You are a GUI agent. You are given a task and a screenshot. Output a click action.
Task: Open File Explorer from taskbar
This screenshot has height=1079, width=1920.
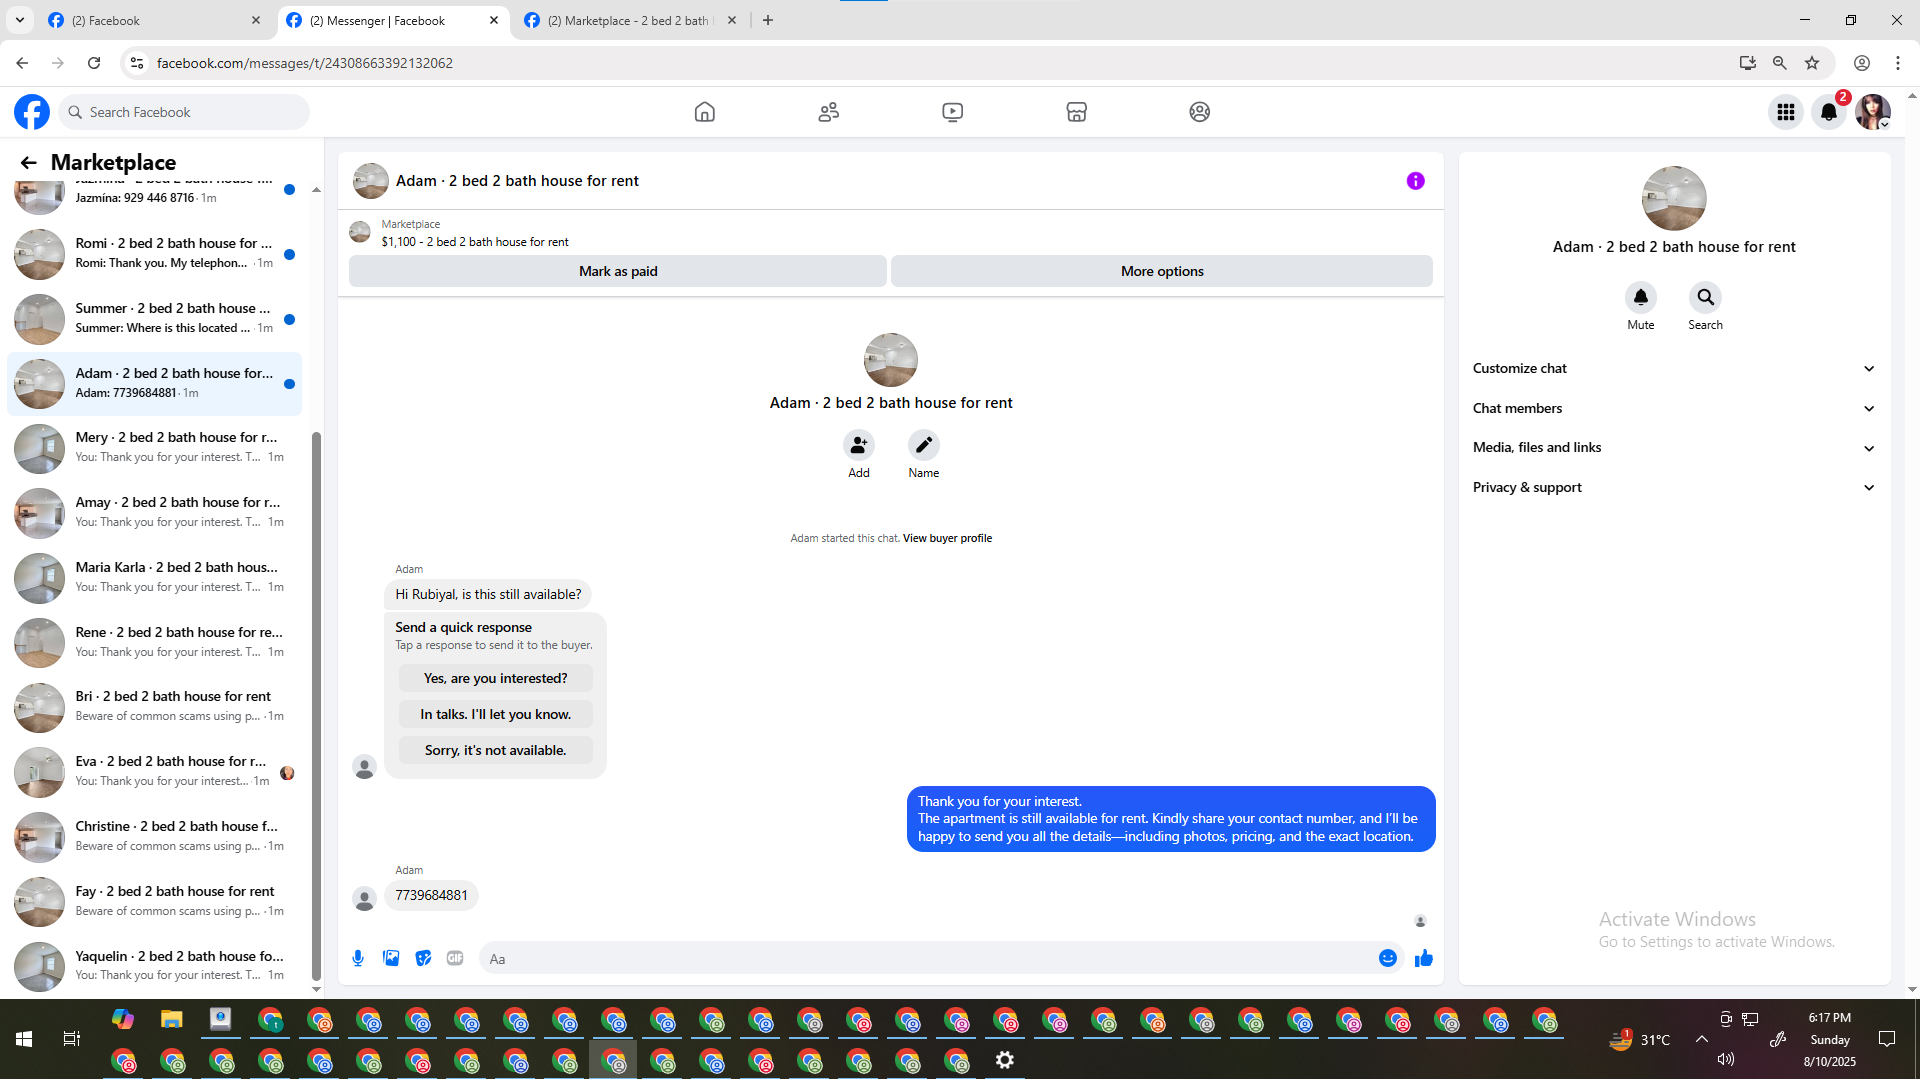click(172, 1019)
